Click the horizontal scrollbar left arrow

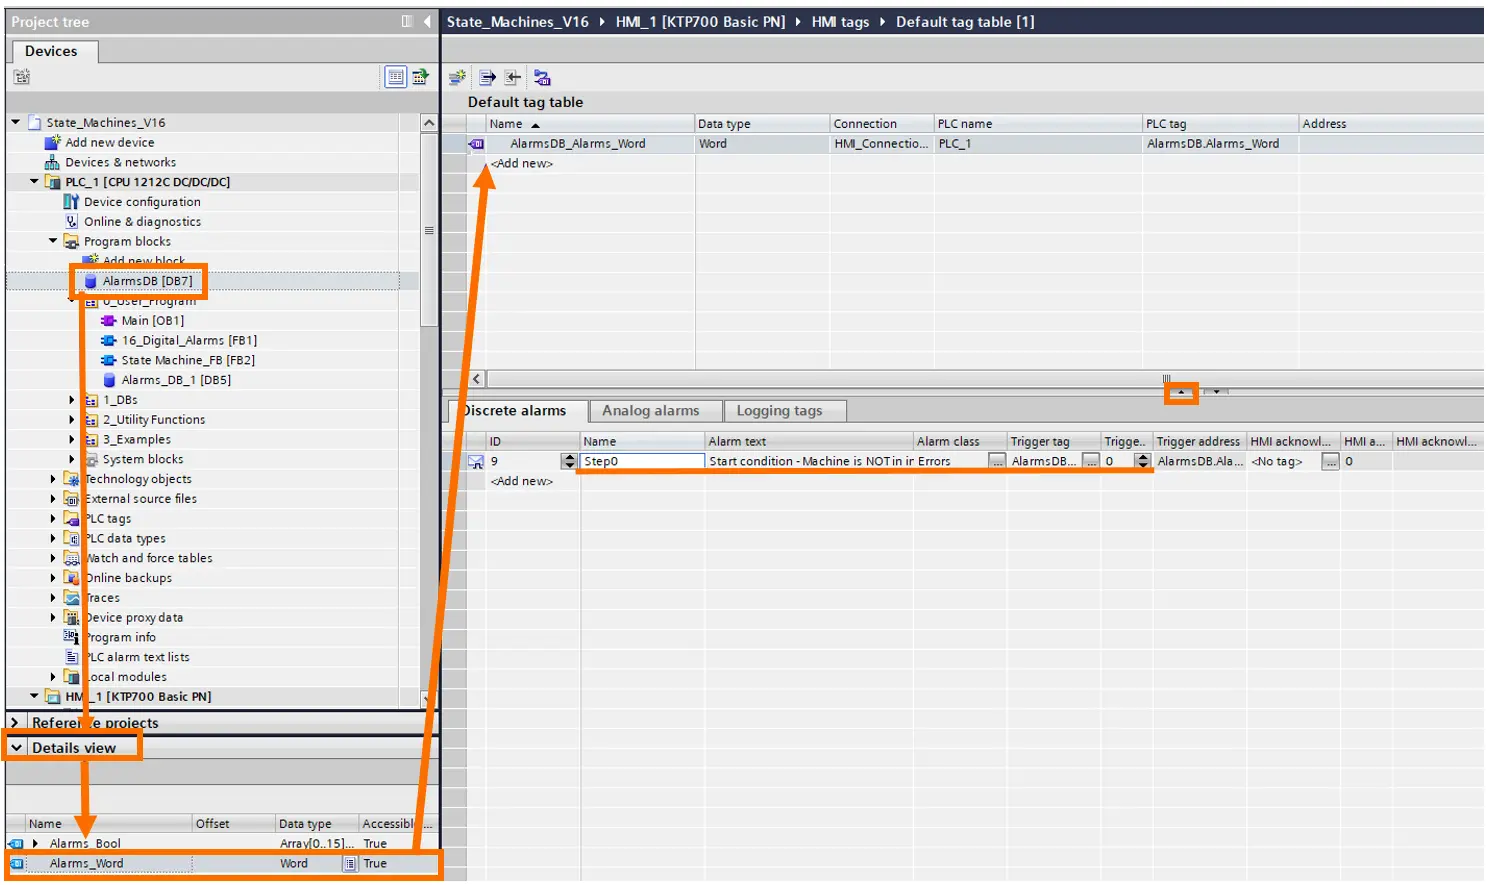point(476,379)
